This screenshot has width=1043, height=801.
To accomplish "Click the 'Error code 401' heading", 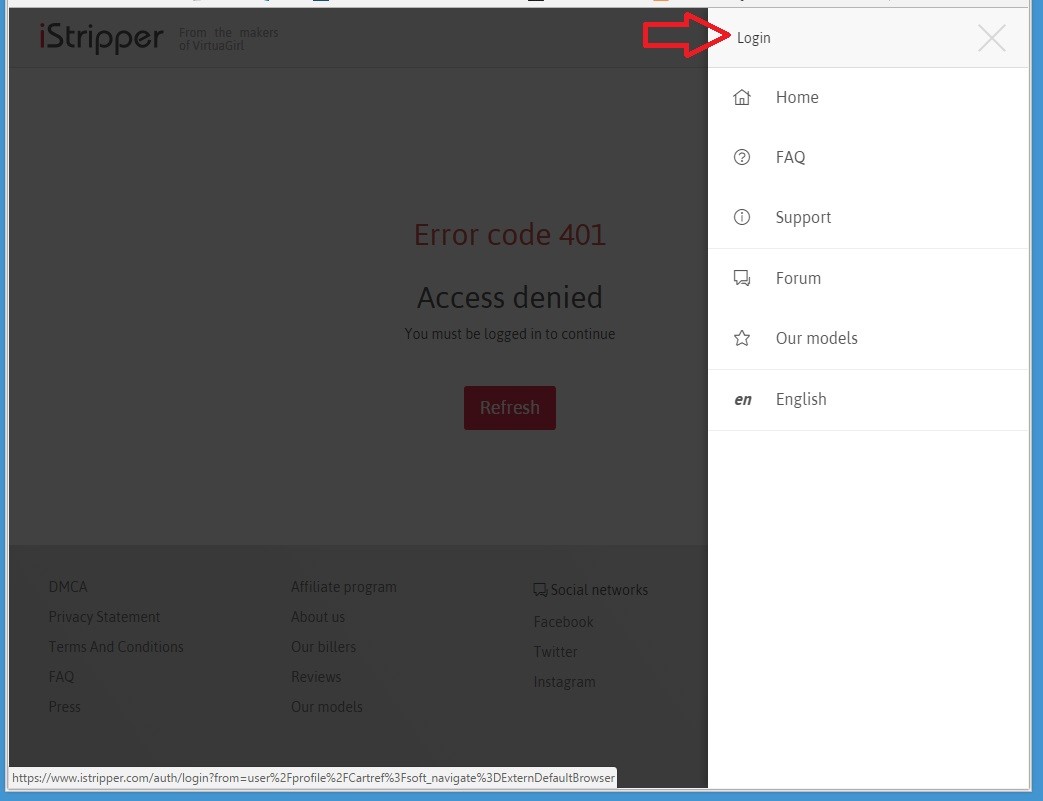I will click(510, 235).
